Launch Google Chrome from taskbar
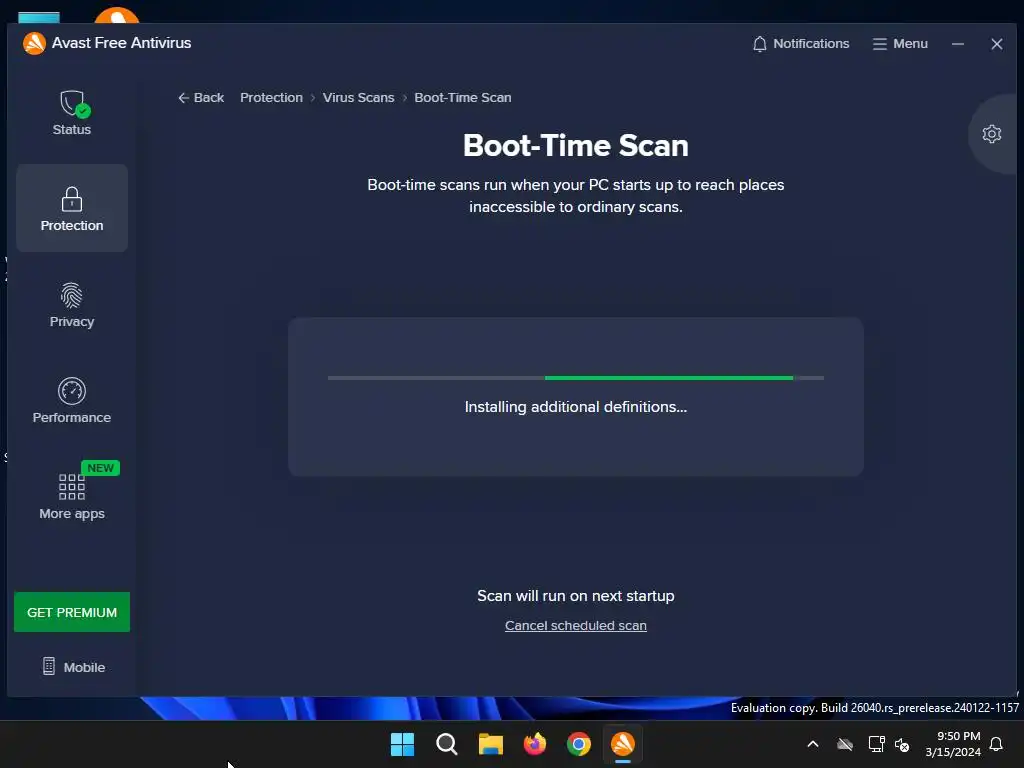Image resolution: width=1024 pixels, height=768 pixels. click(579, 744)
